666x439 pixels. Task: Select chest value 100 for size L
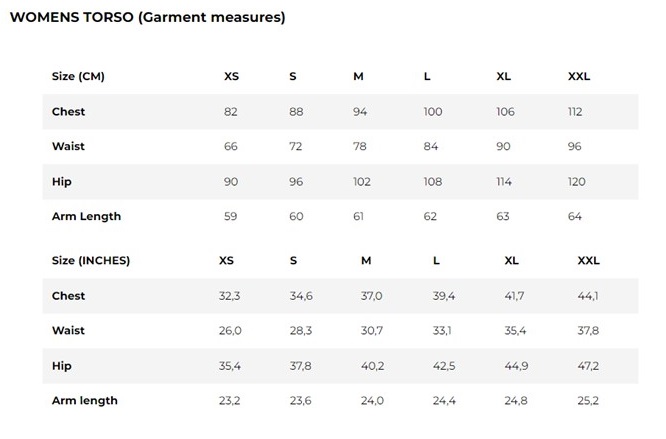pyautogui.click(x=433, y=112)
